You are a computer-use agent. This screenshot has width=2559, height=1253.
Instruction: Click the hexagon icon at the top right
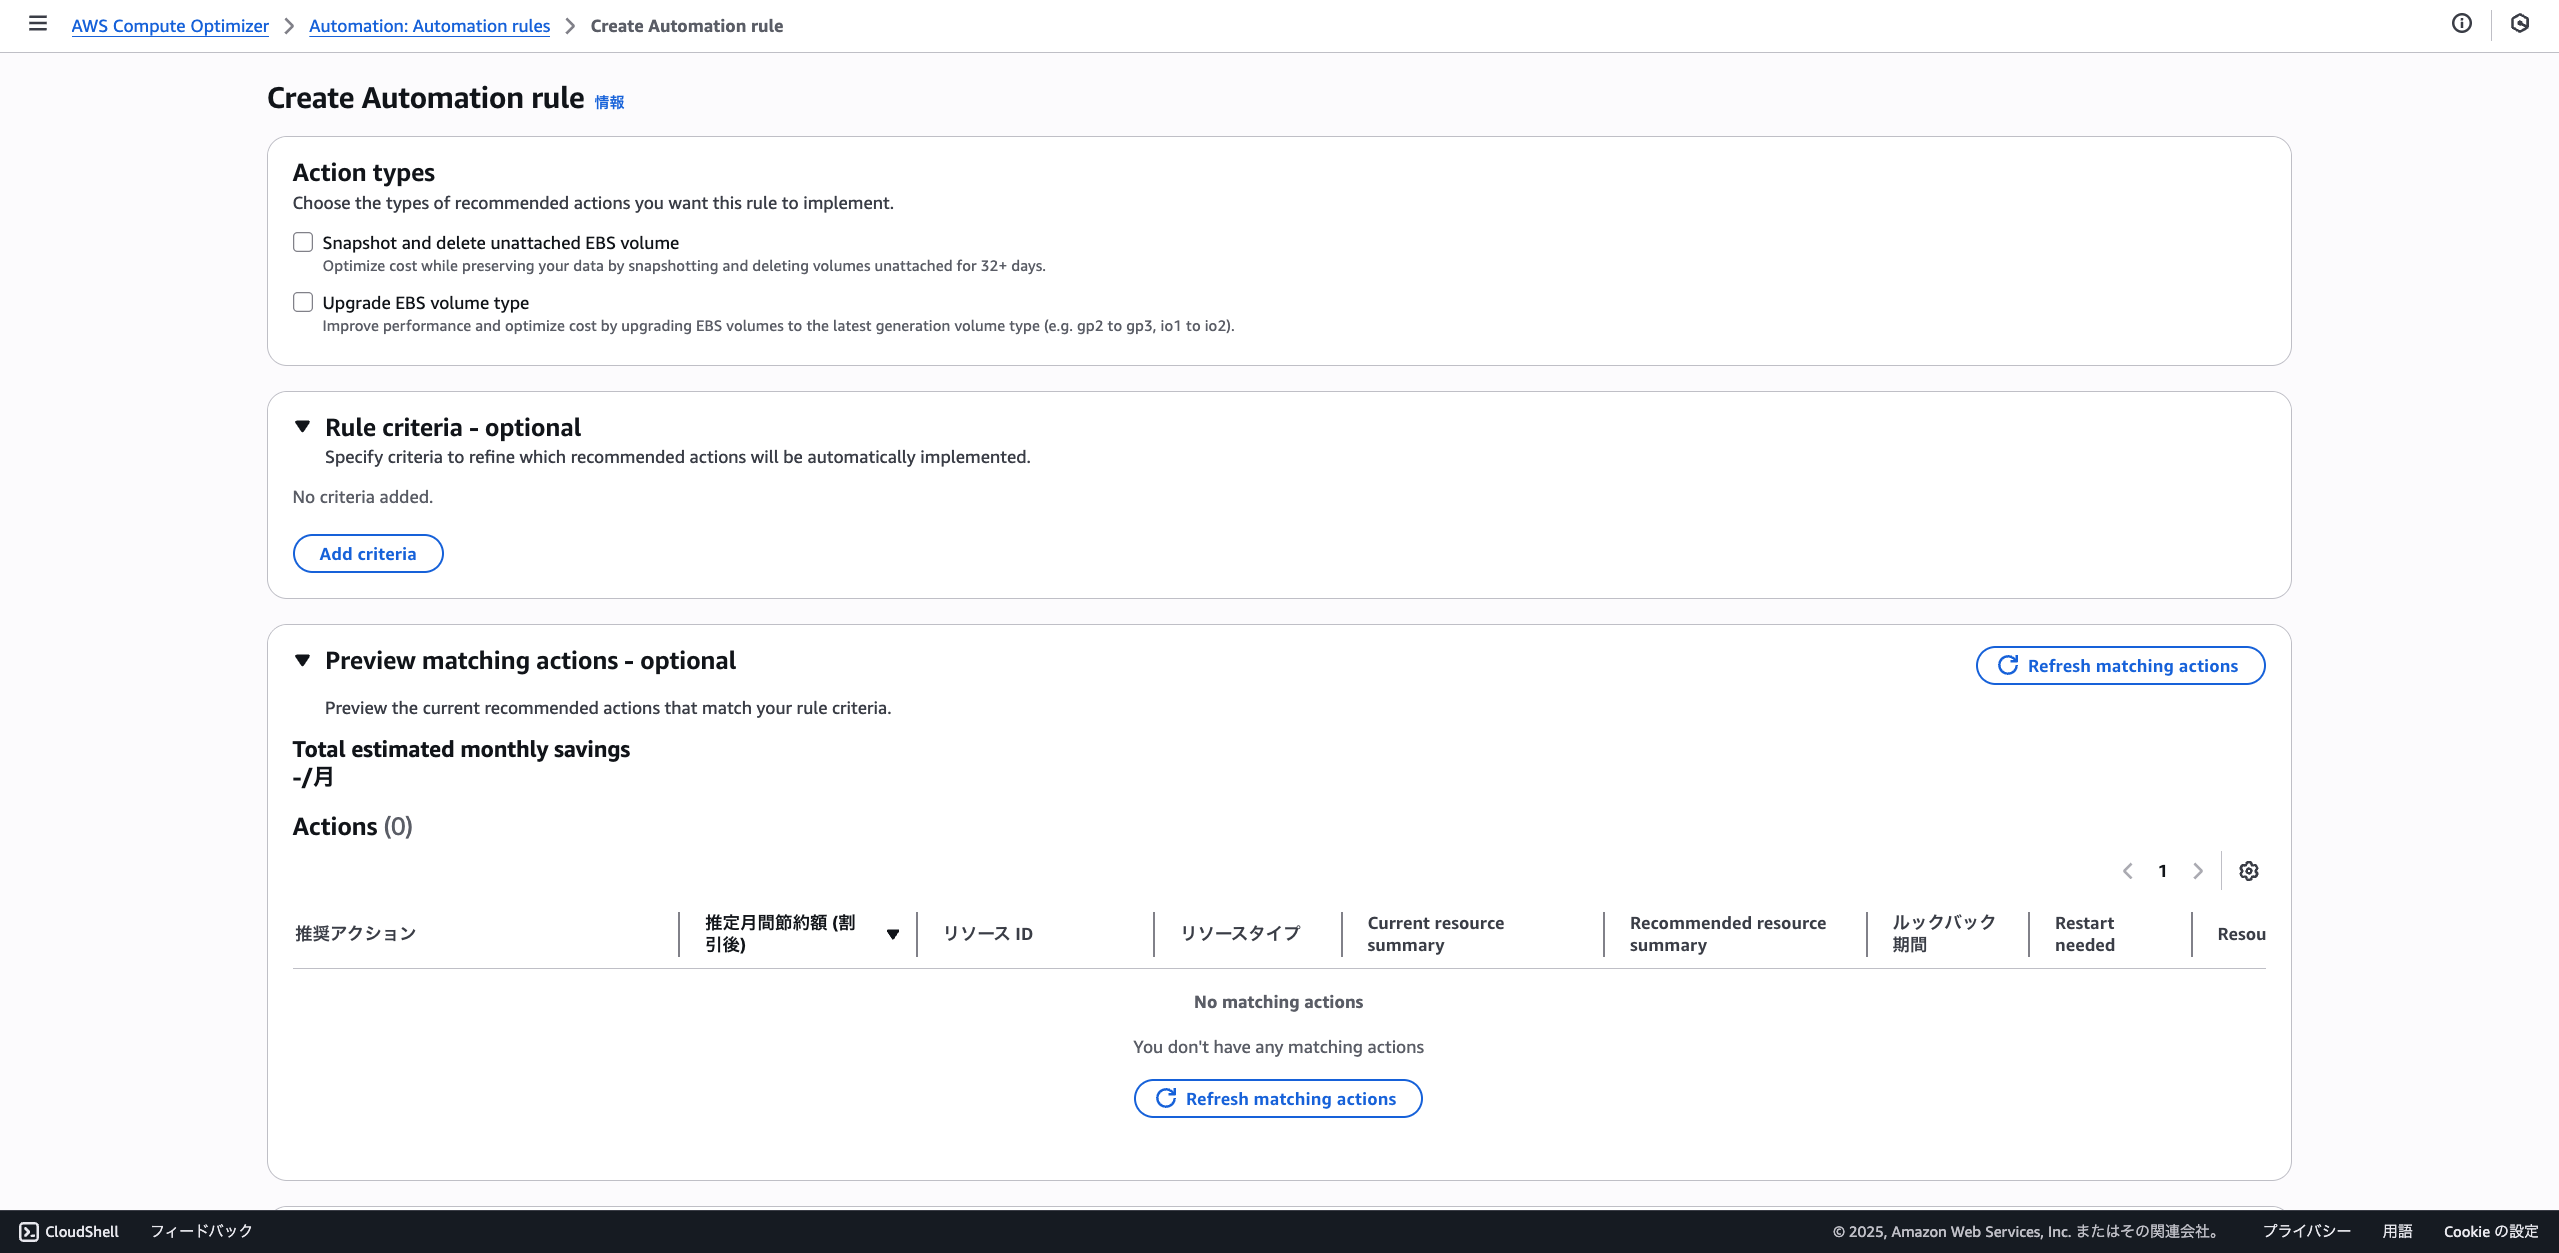pyautogui.click(x=2519, y=24)
